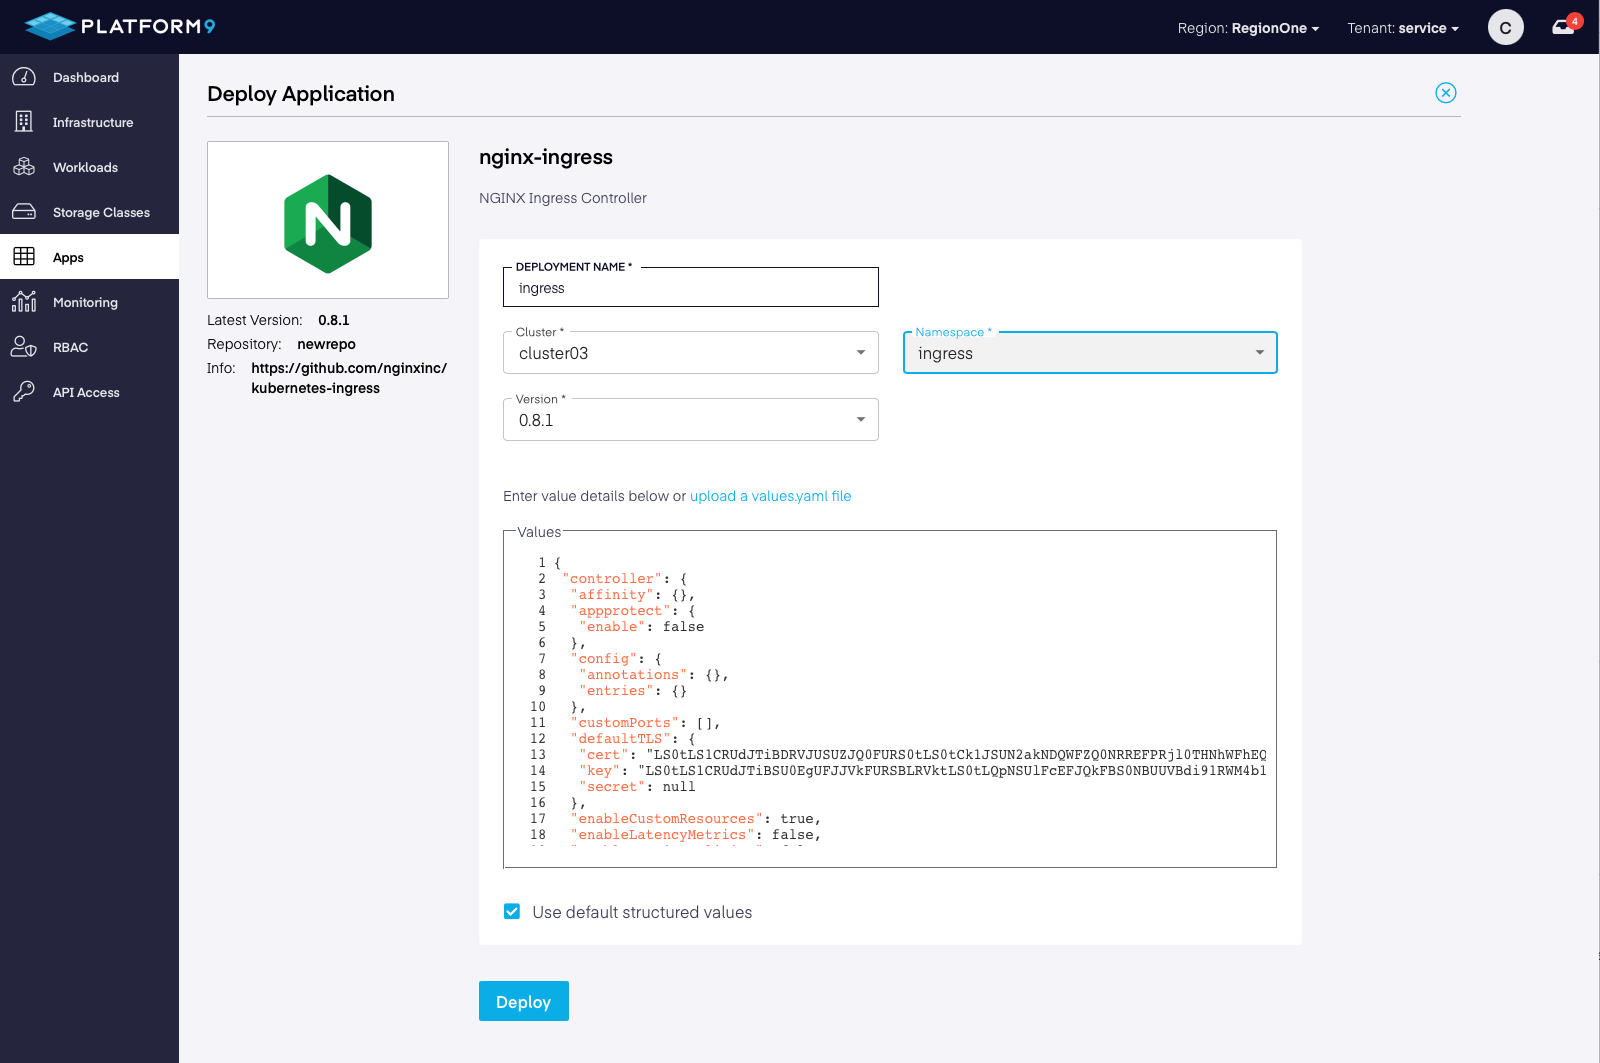
Task: Click the upload a values.yaml file link
Action: [769, 496]
